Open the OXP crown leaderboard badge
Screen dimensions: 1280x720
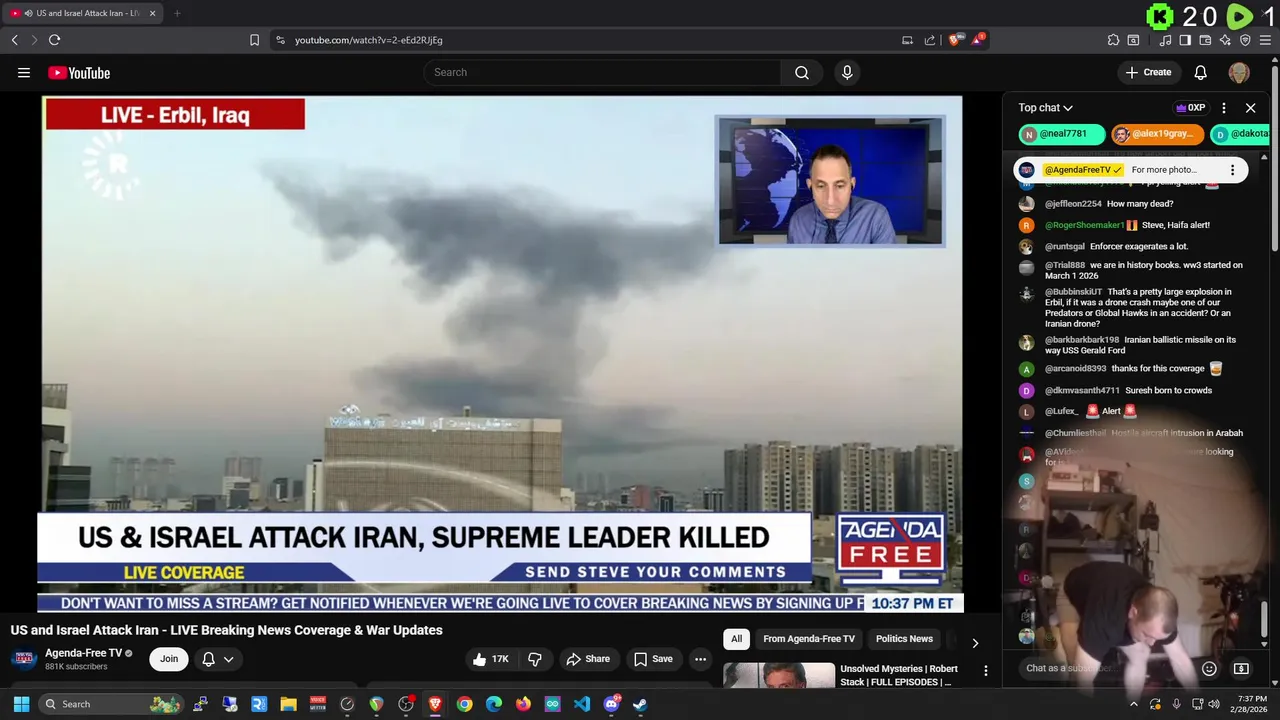[x=1190, y=108]
